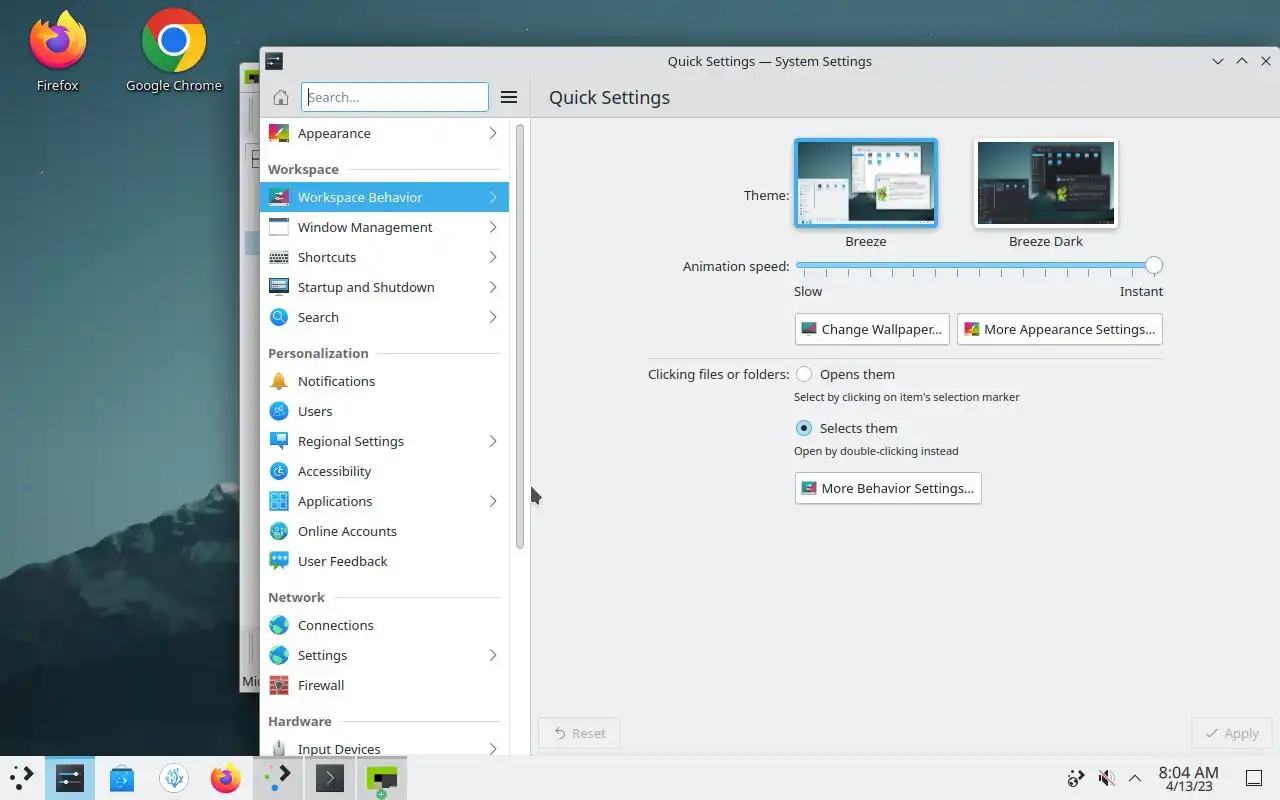This screenshot has width=1280, height=800.
Task: Click the Animation speed slider handle
Action: (1154, 265)
